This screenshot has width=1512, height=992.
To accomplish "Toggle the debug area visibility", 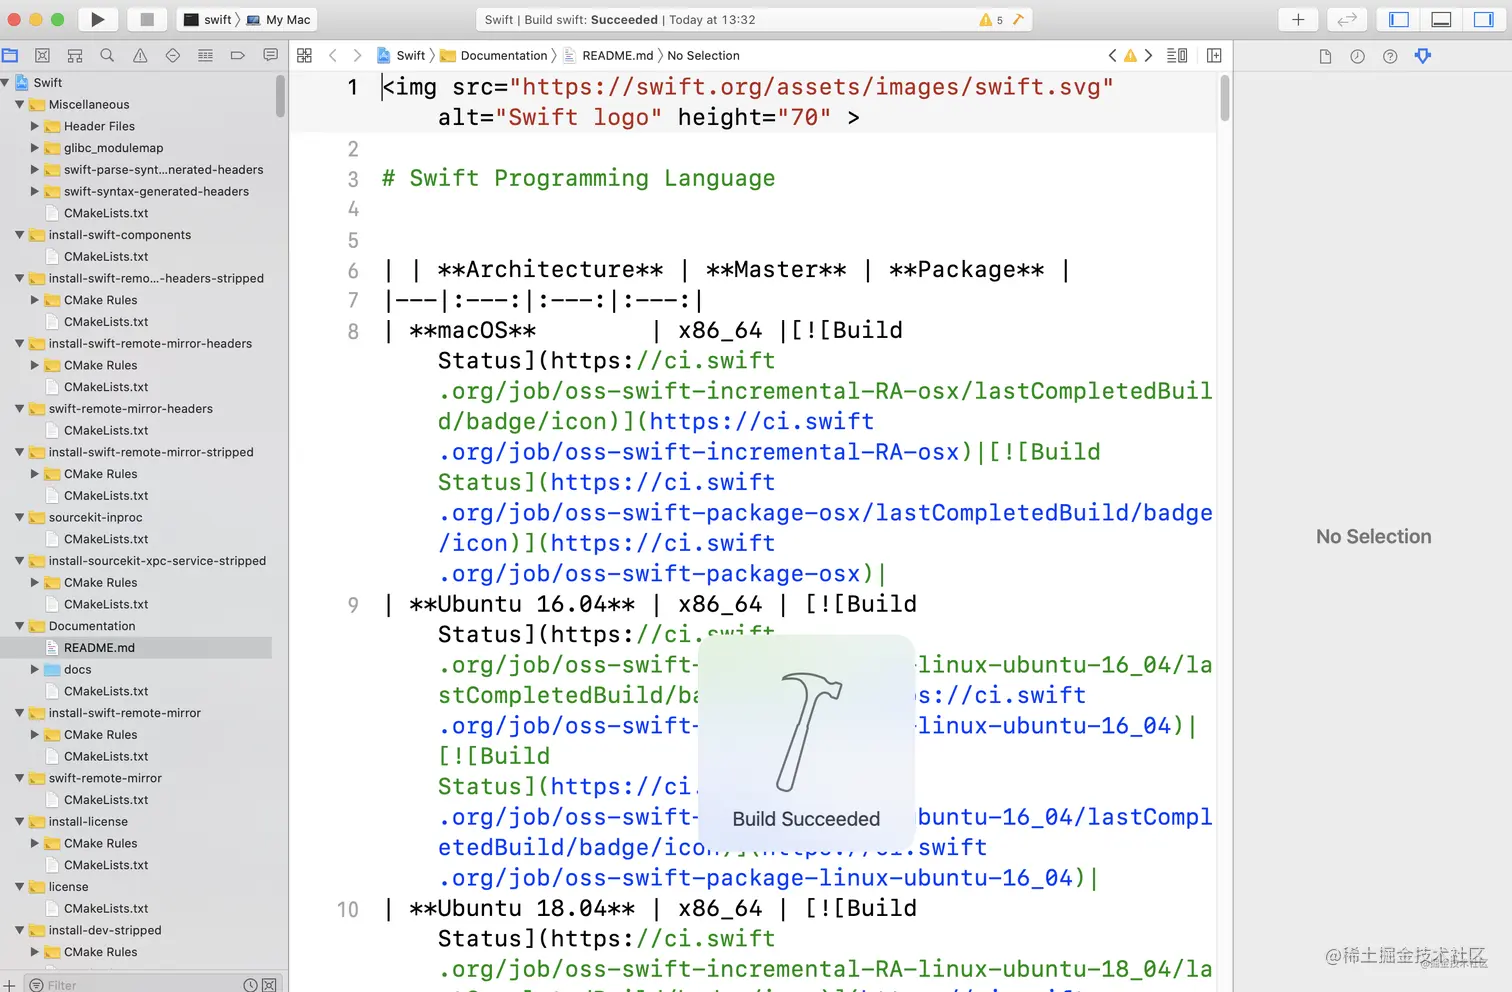I will (1441, 19).
